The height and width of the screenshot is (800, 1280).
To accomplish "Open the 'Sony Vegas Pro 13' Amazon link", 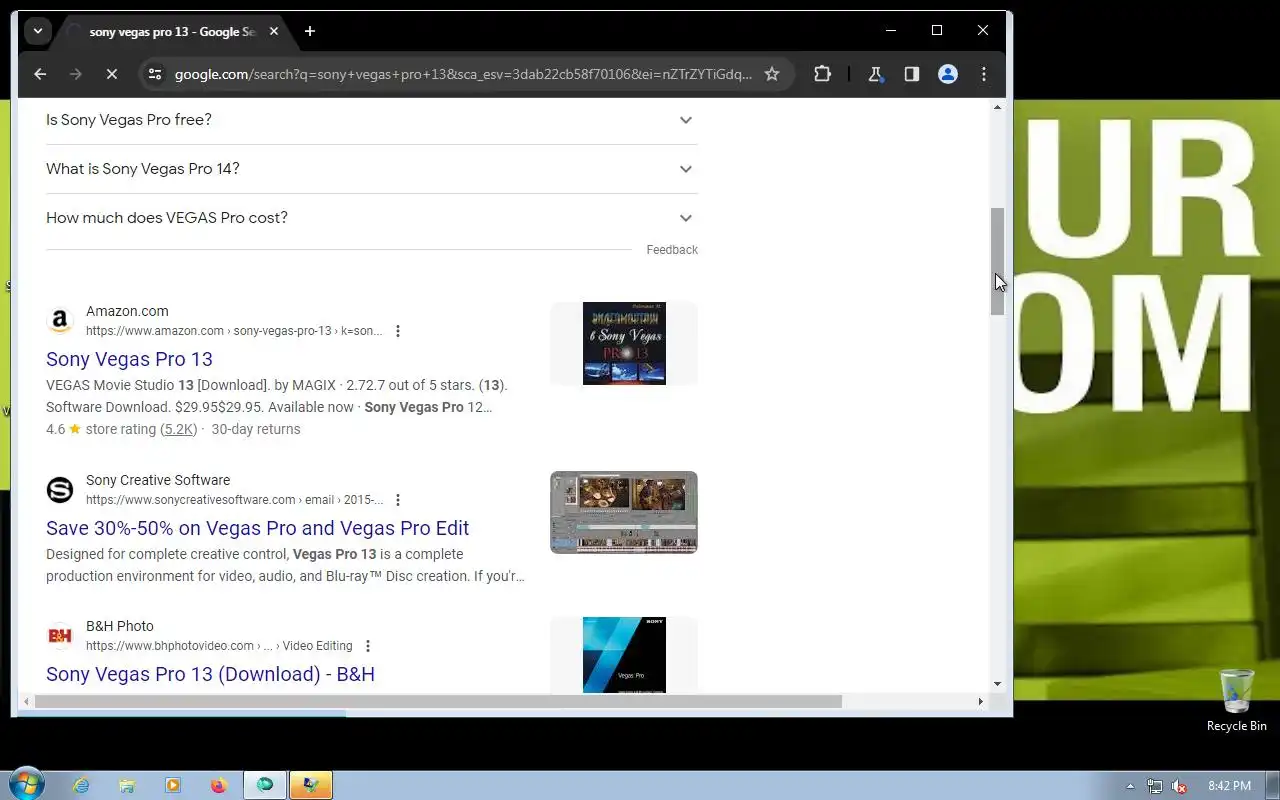I will (129, 359).
